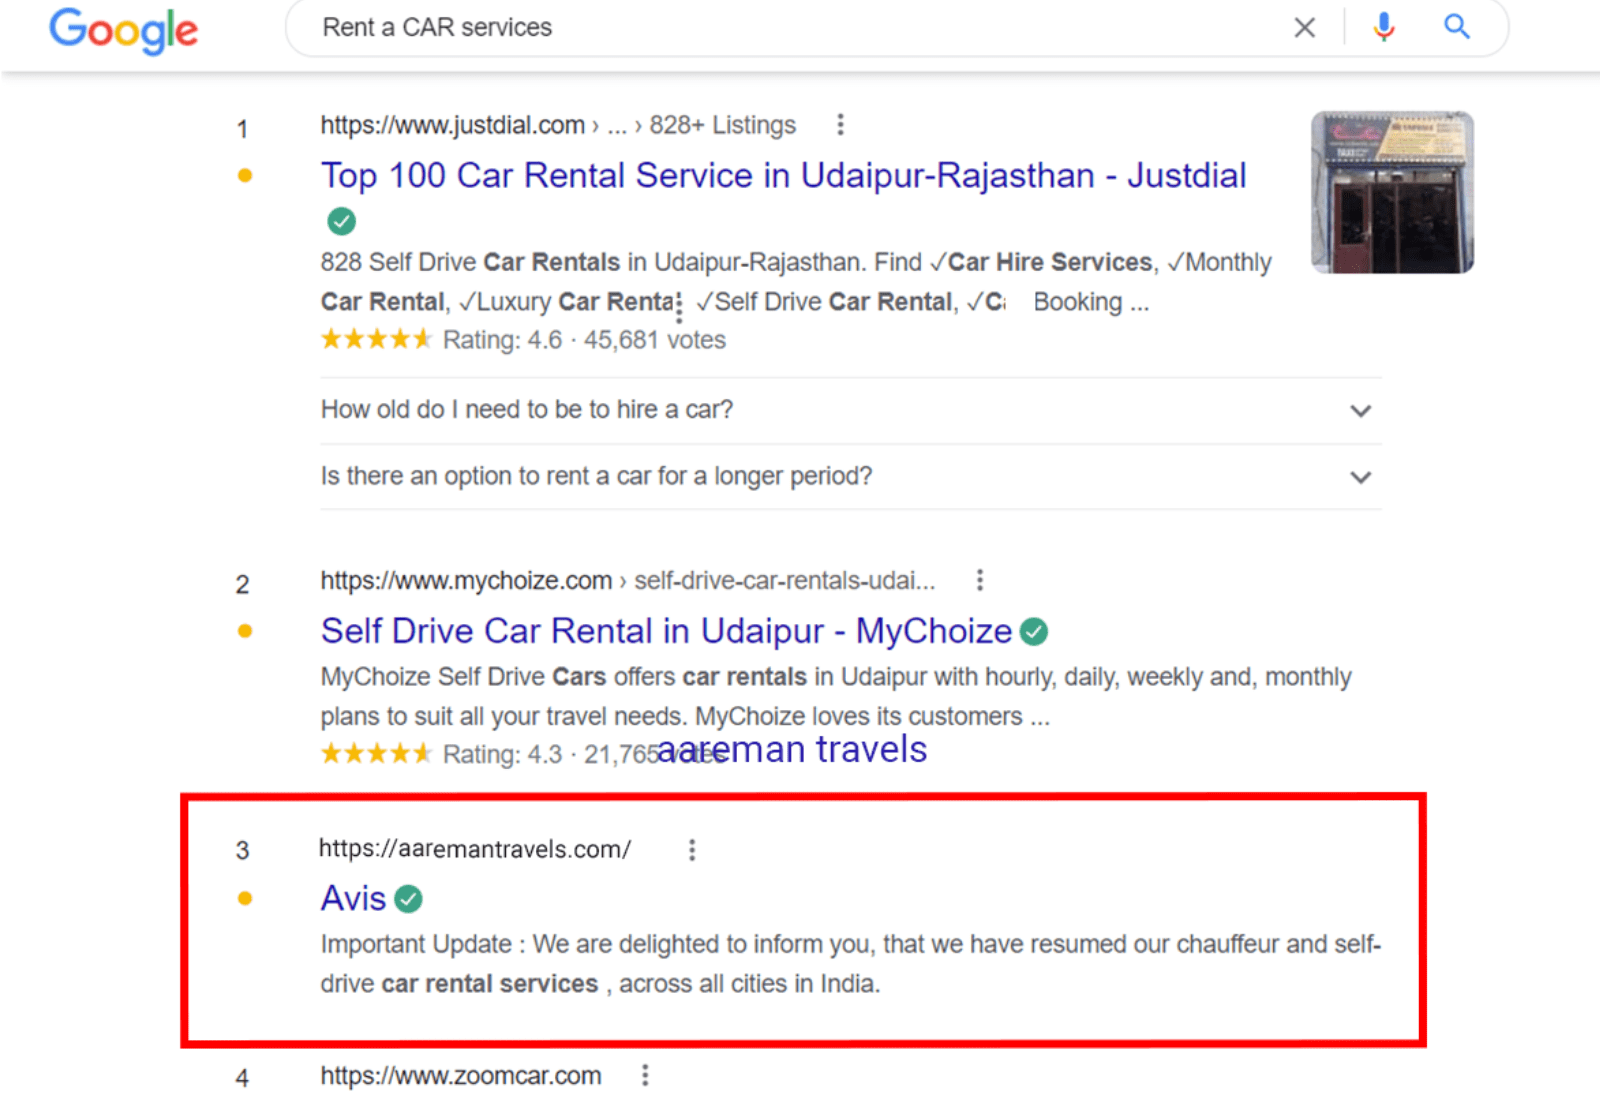Open the Avis result title

click(353, 899)
